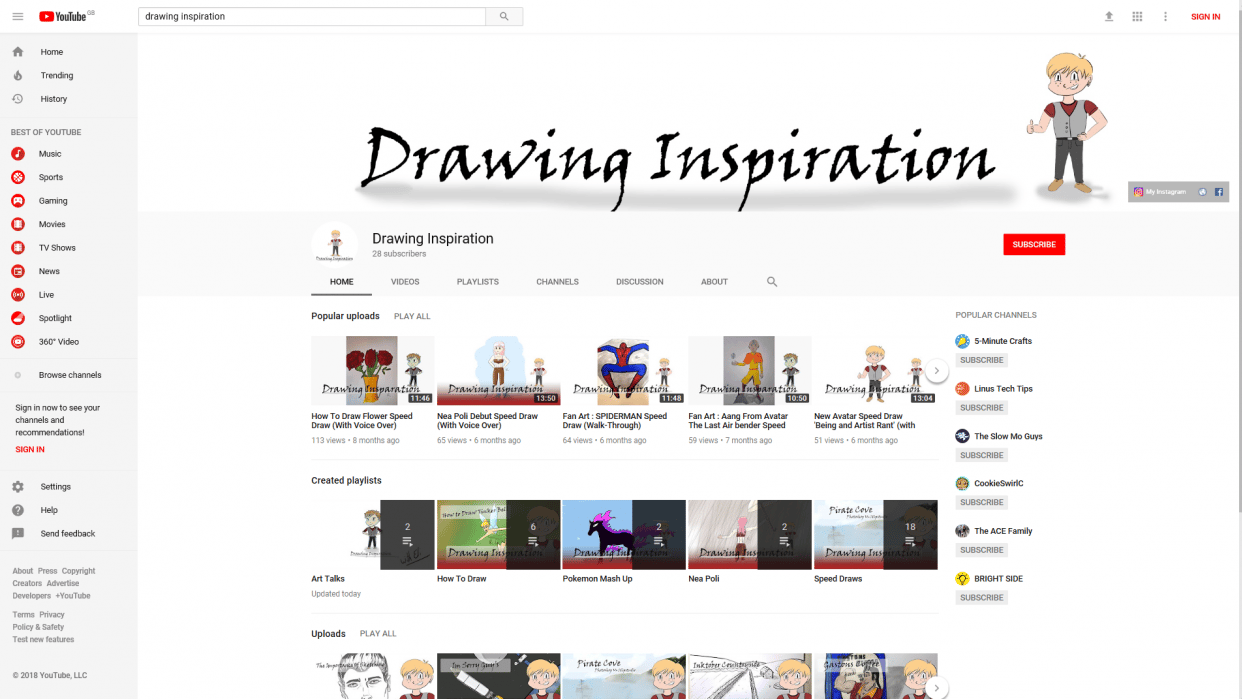Expand more popular uploads with right arrow
1242x699 pixels.
pyautogui.click(x=936, y=369)
